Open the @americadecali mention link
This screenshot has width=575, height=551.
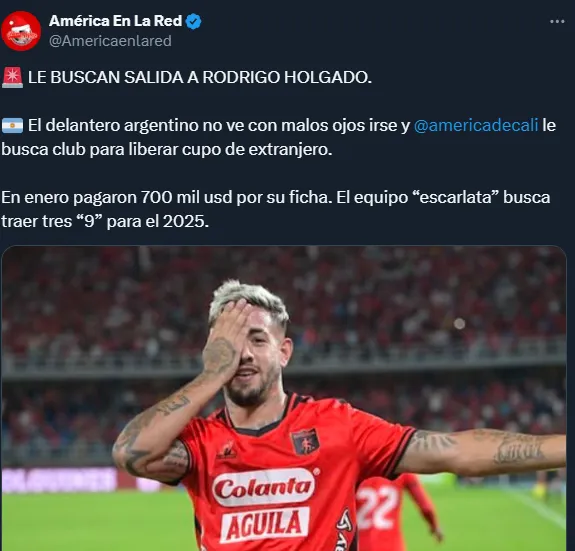[x=476, y=125]
